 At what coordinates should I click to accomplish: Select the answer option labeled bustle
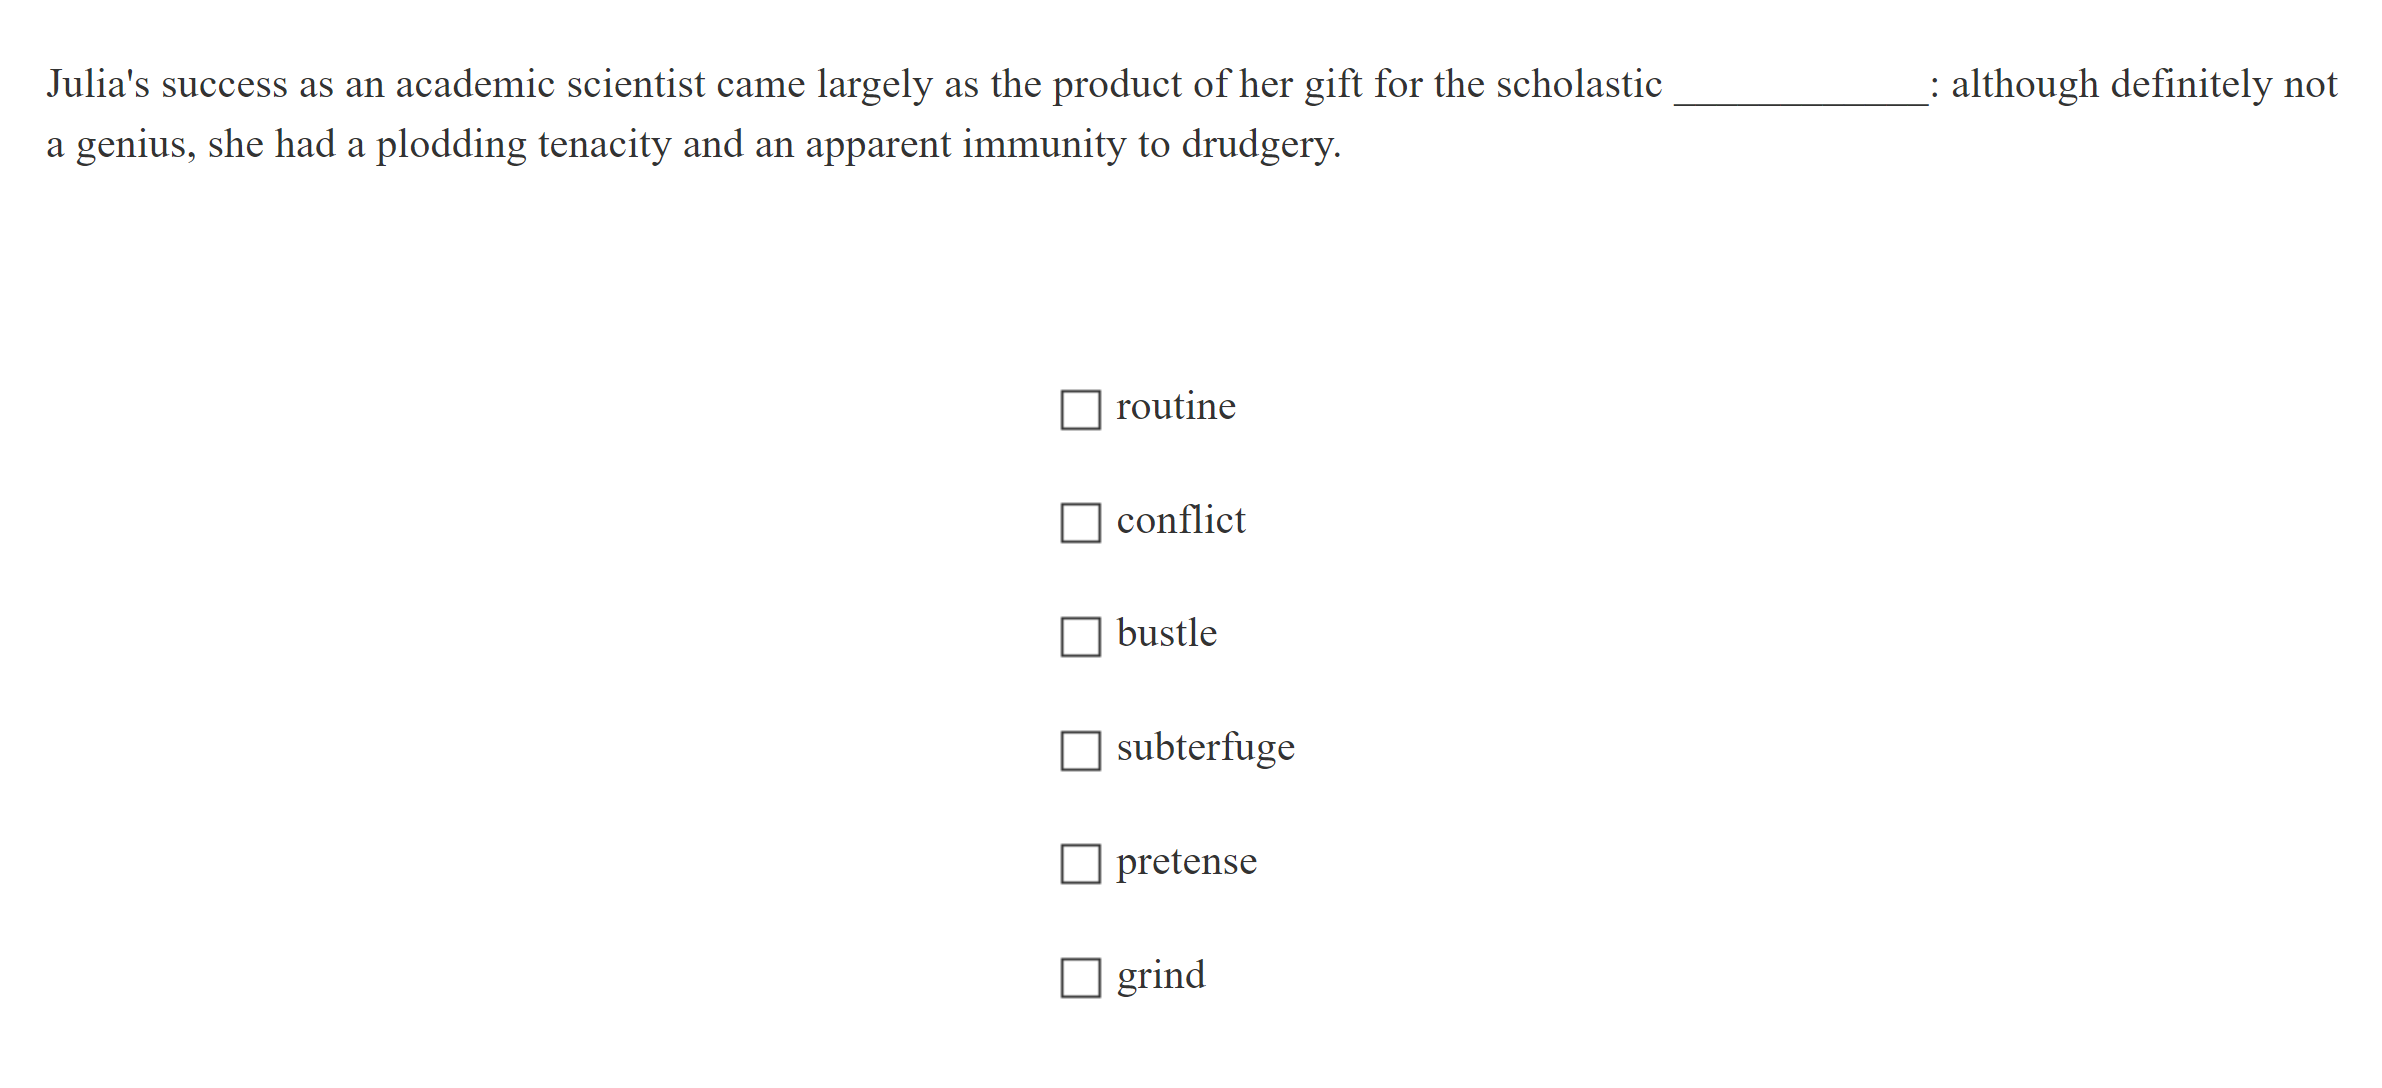(1166, 634)
